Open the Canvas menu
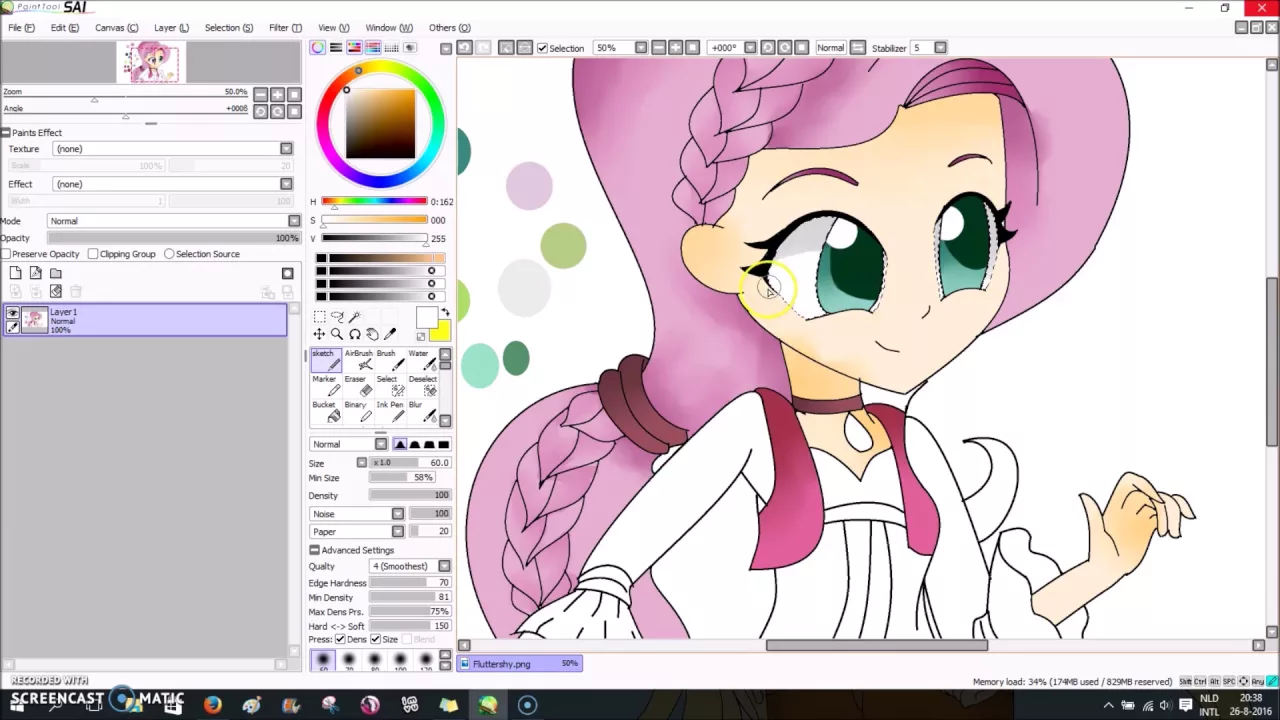The height and width of the screenshot is (720, 1280). tap(116, 28)
